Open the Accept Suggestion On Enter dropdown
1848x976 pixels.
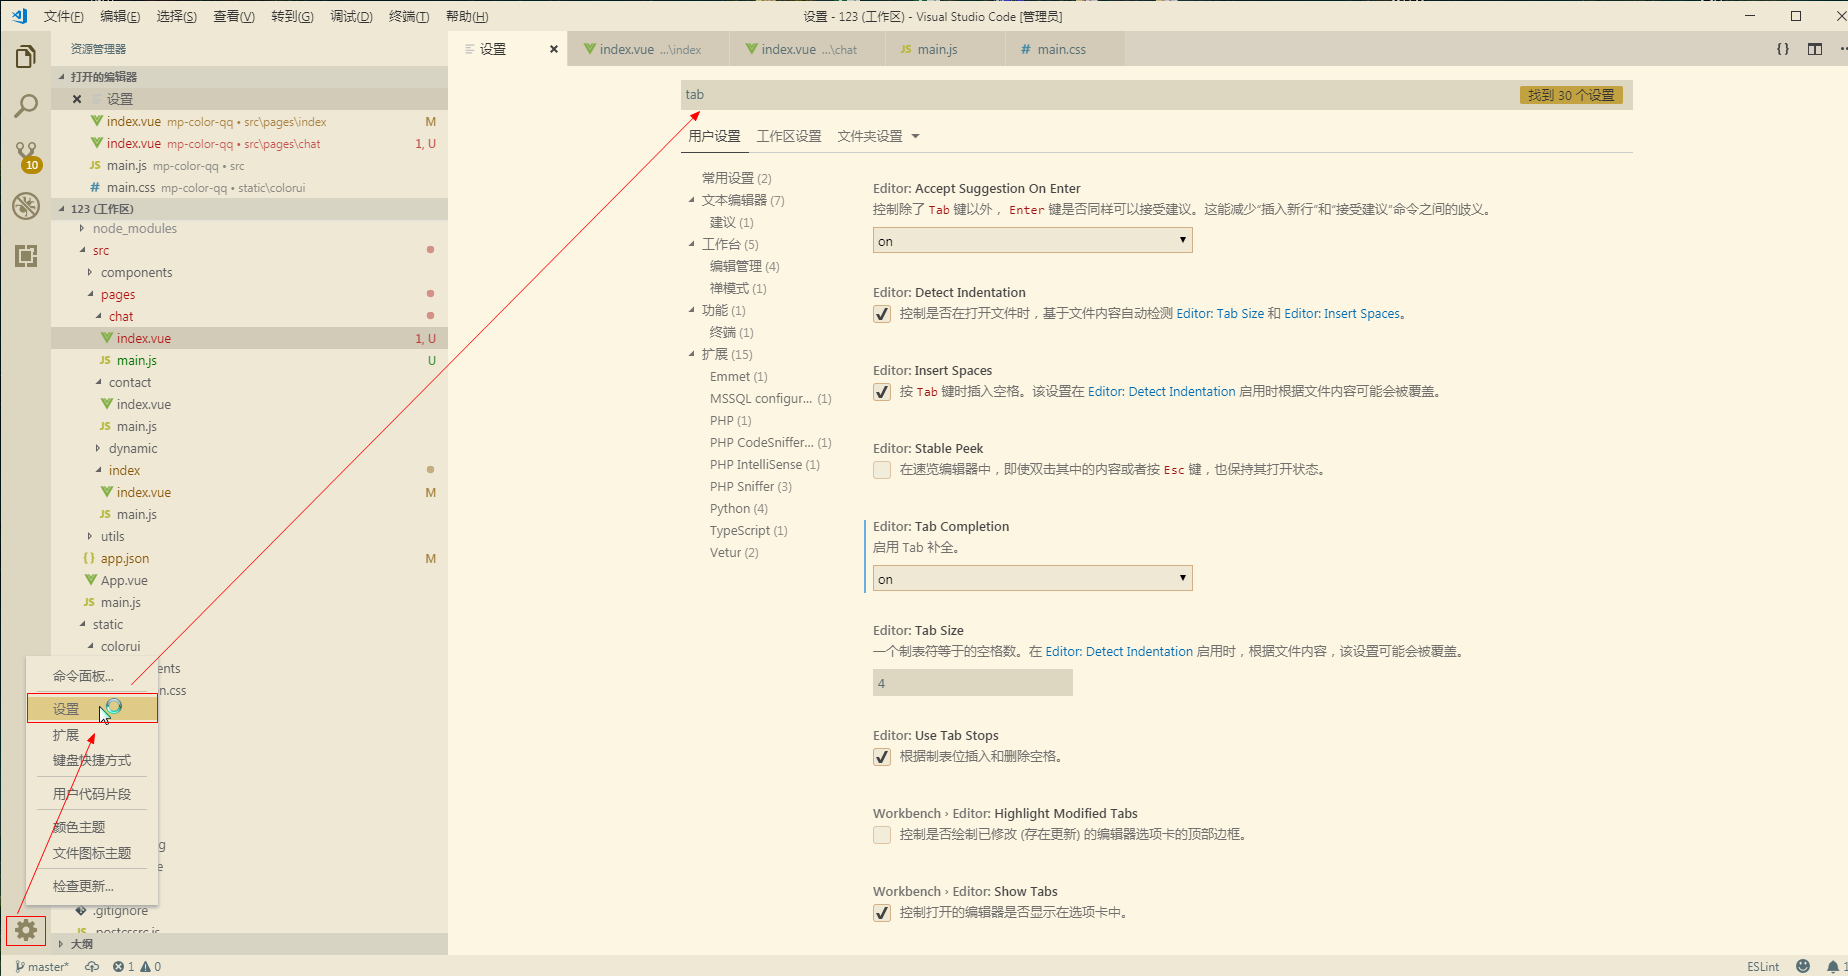tap(1033, 241)
